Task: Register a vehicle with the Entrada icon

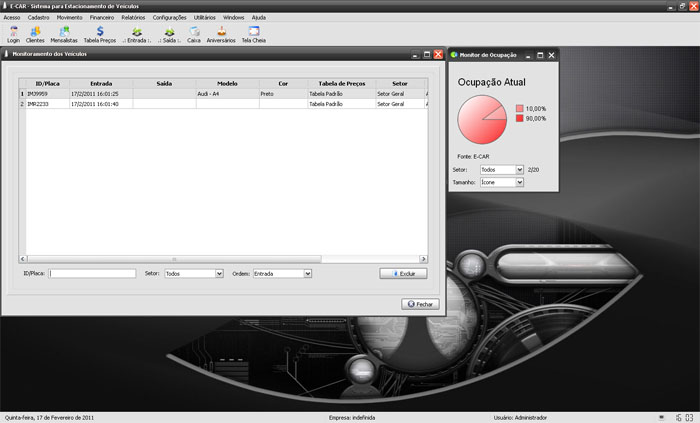Action: [x=136, y=34]
